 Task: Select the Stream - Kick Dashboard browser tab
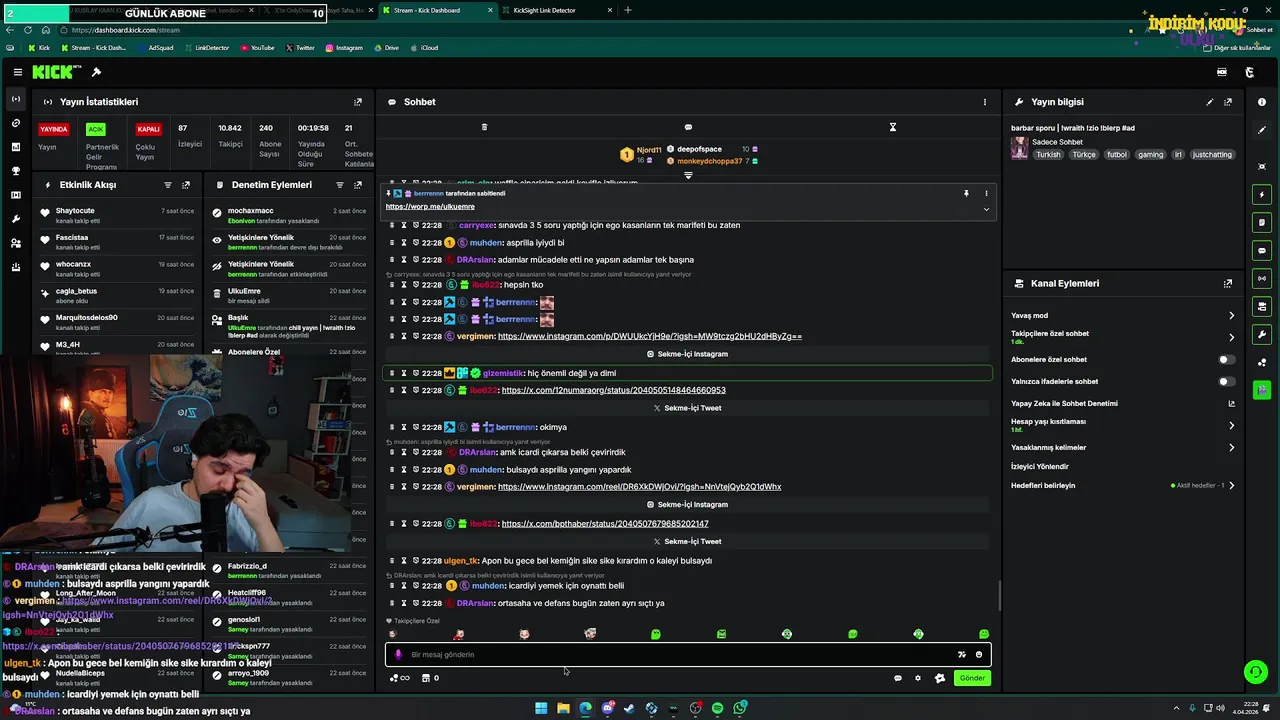coord(440,10)
